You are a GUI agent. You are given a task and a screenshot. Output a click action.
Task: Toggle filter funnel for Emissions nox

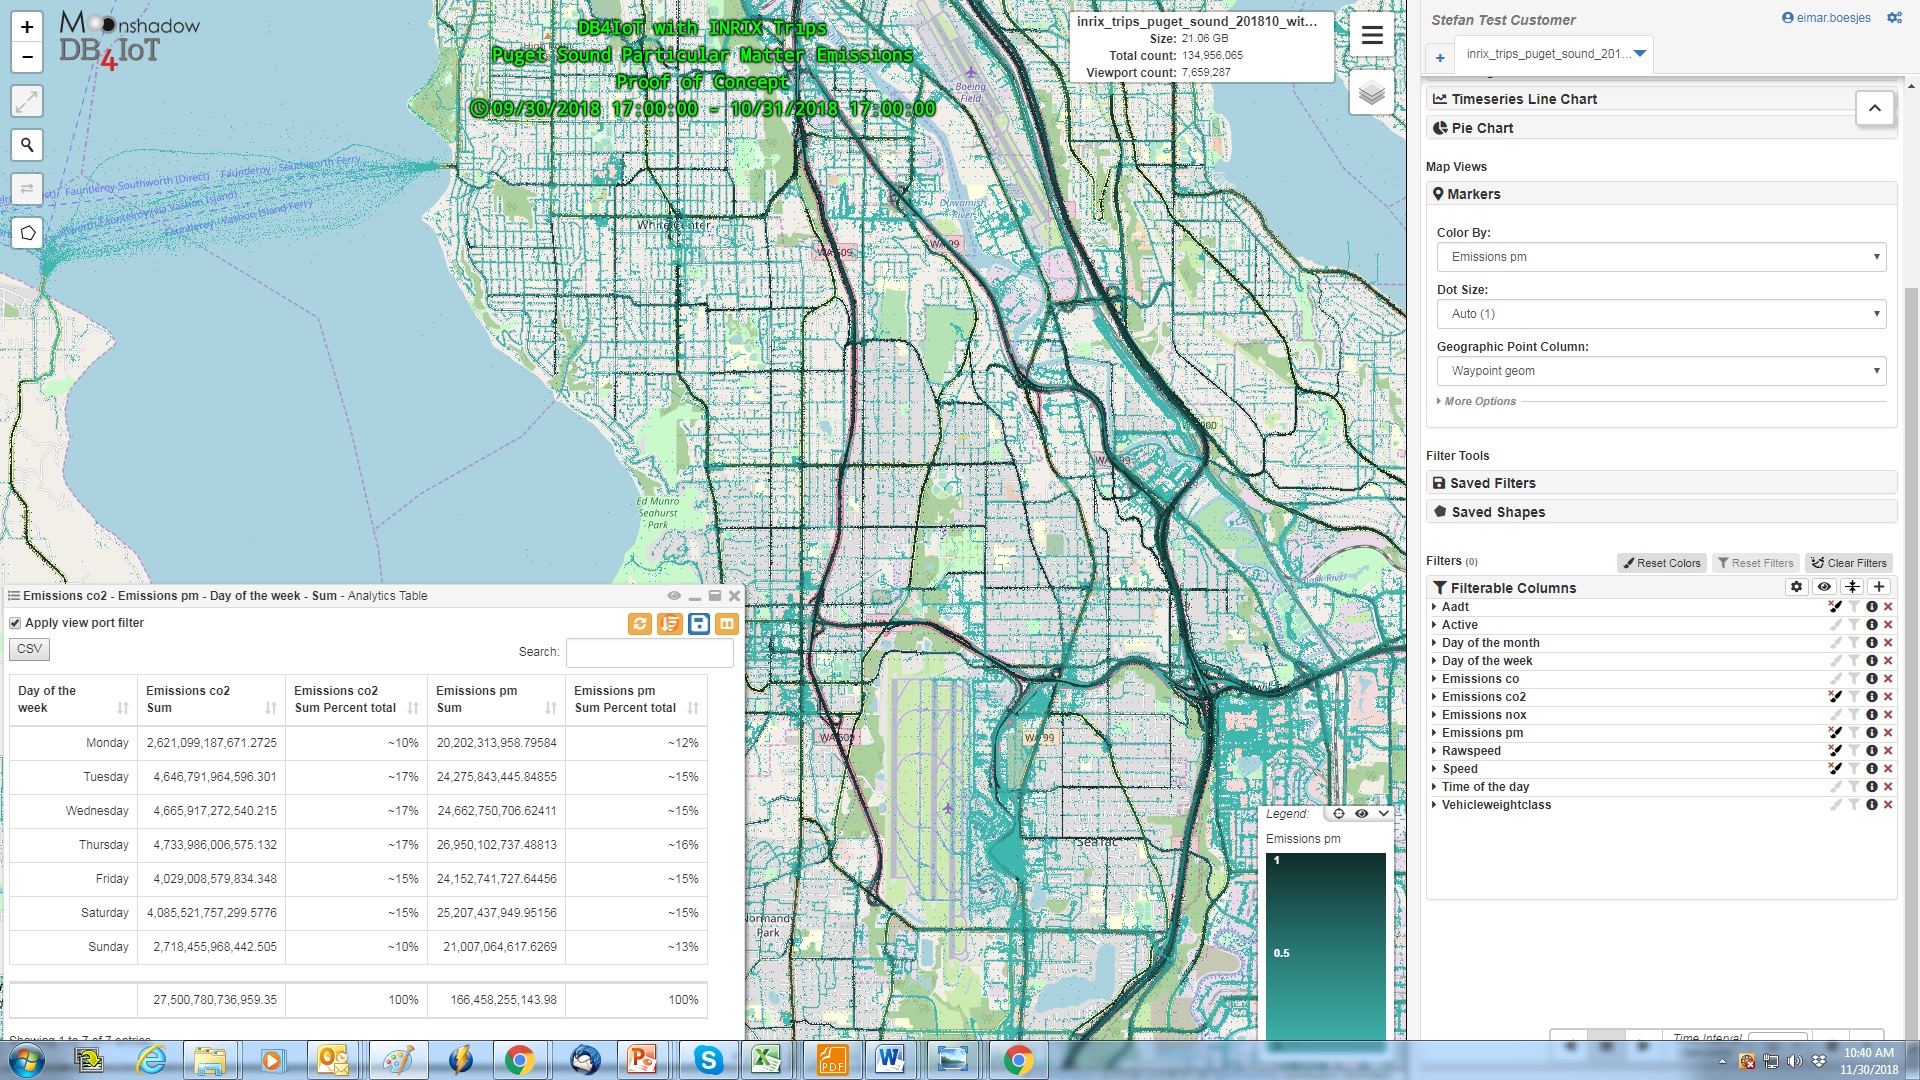(x=1853, y=715)
